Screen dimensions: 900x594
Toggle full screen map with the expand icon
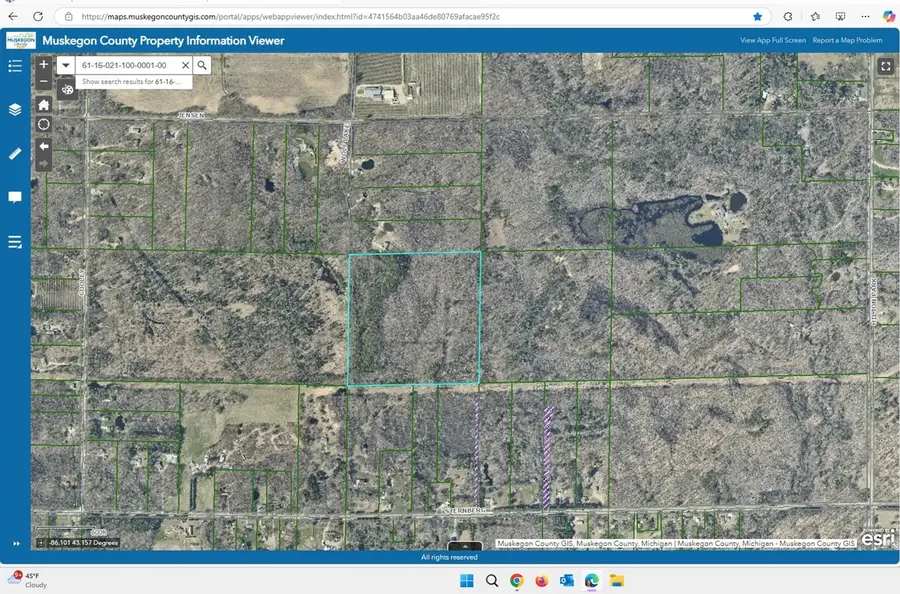[x=886, y=66]
